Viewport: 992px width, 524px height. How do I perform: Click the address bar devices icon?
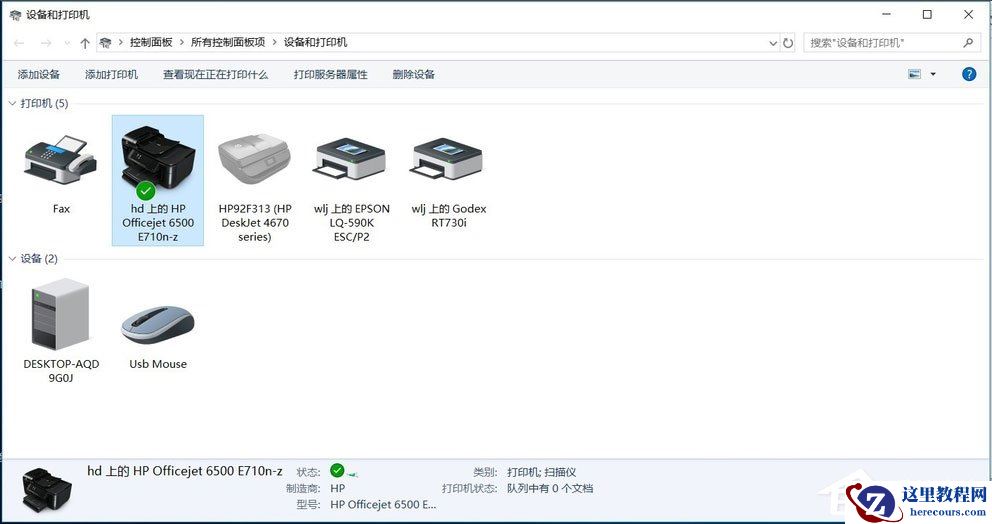click(x=106, y=42)
